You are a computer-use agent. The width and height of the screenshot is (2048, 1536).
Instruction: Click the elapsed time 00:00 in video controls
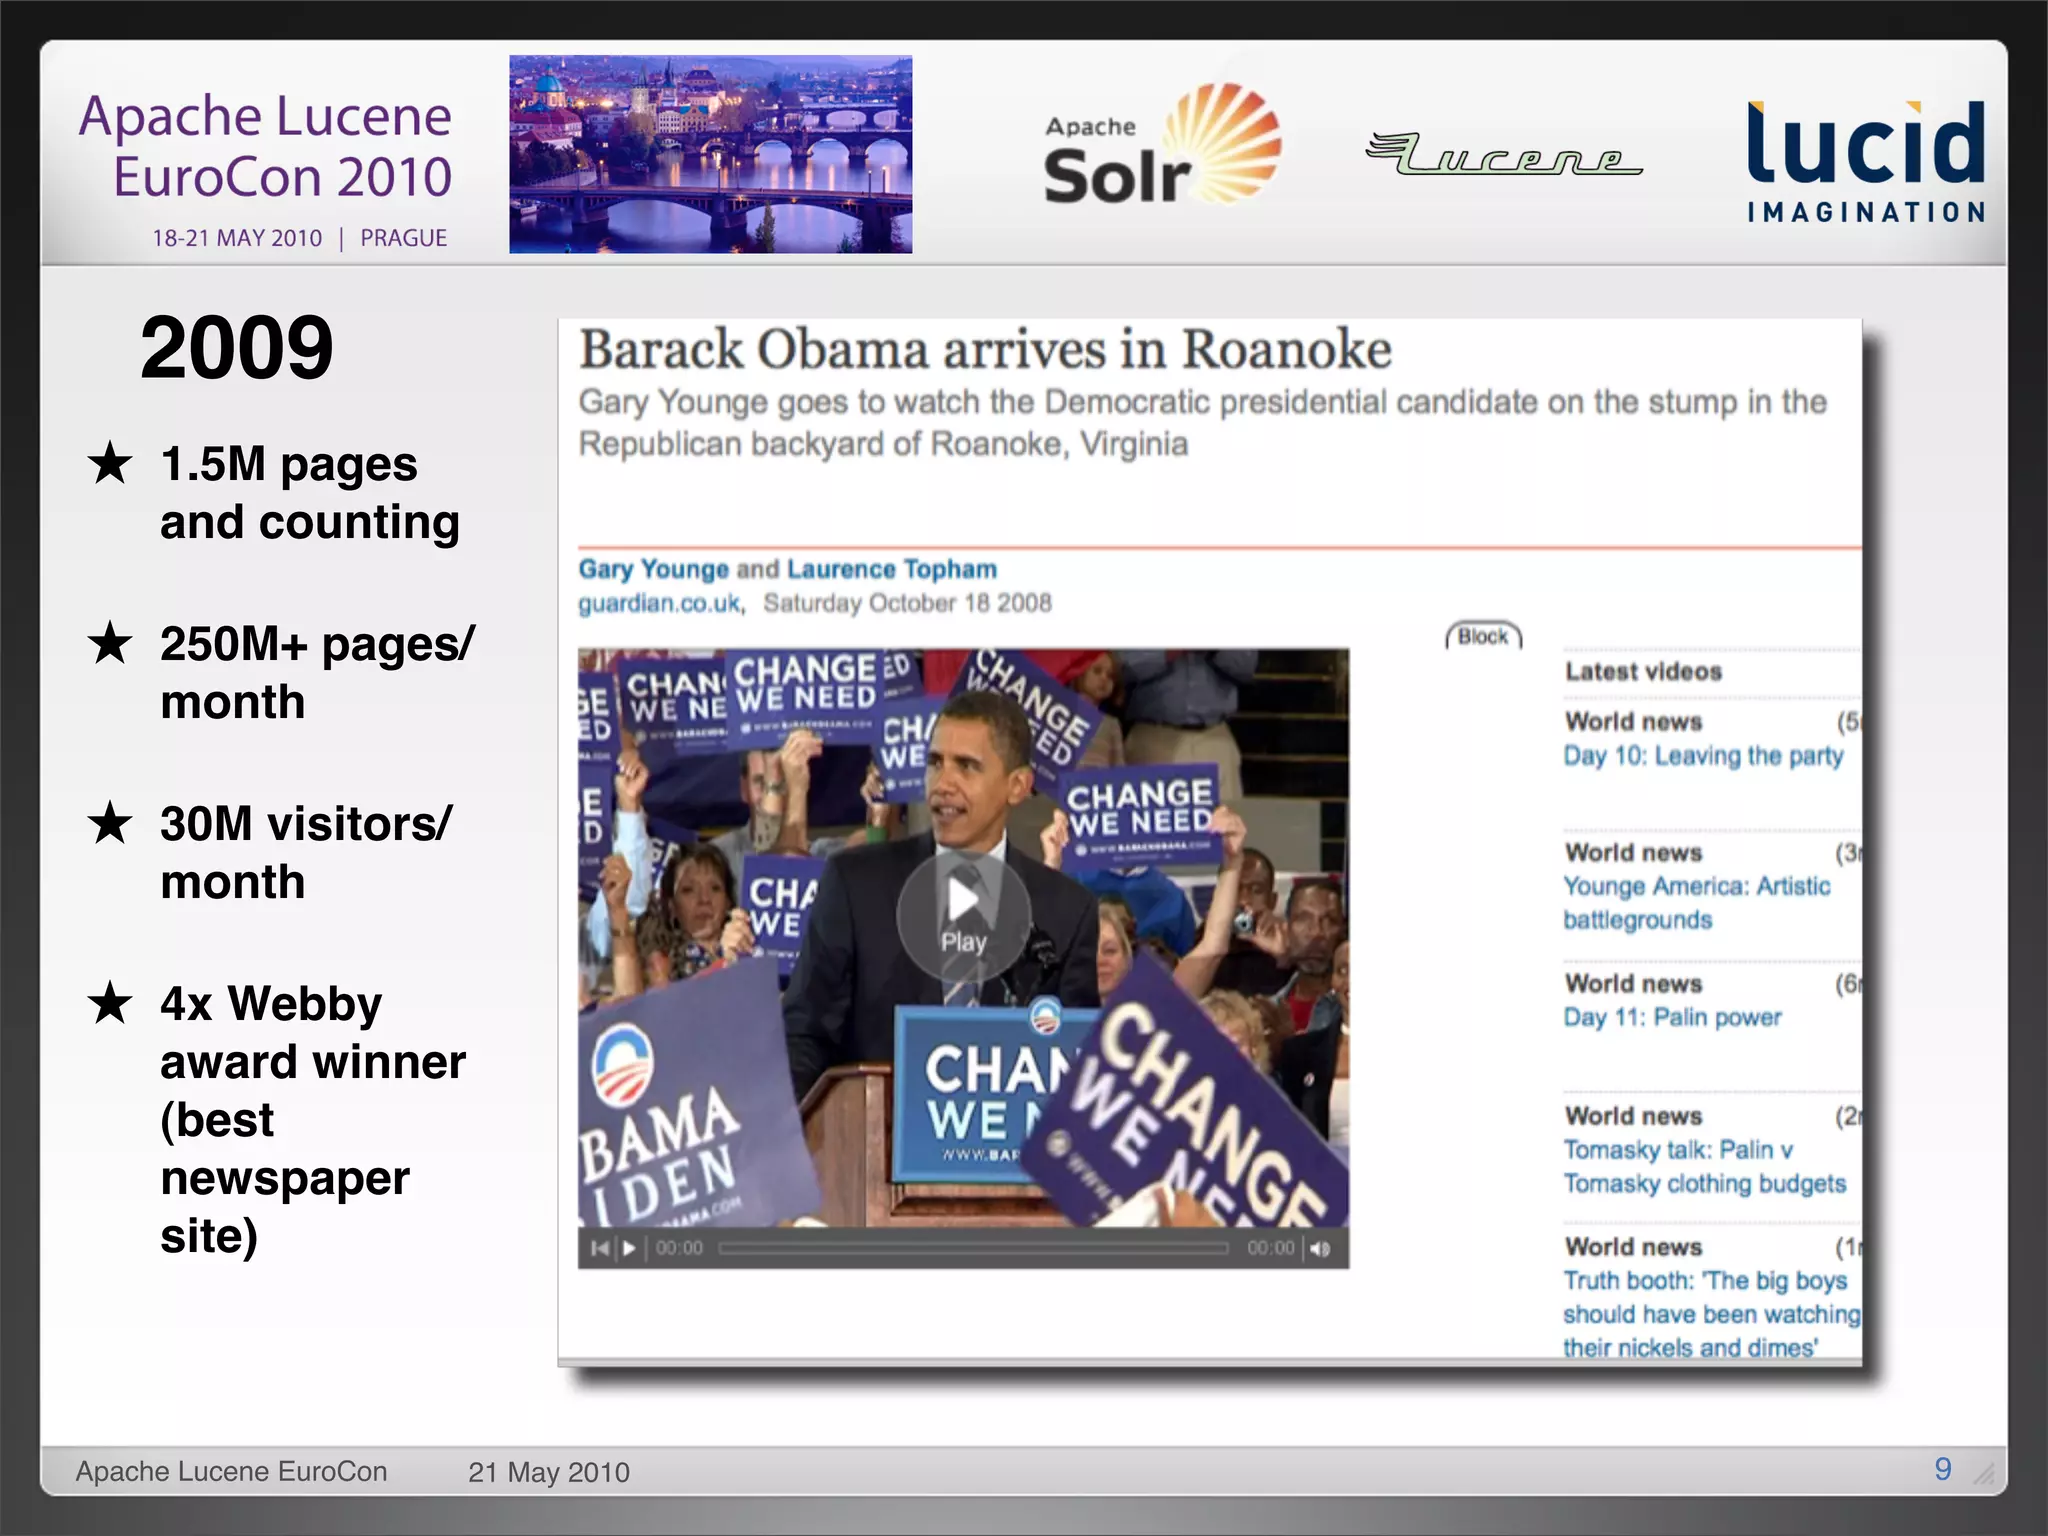point(679,1248)
